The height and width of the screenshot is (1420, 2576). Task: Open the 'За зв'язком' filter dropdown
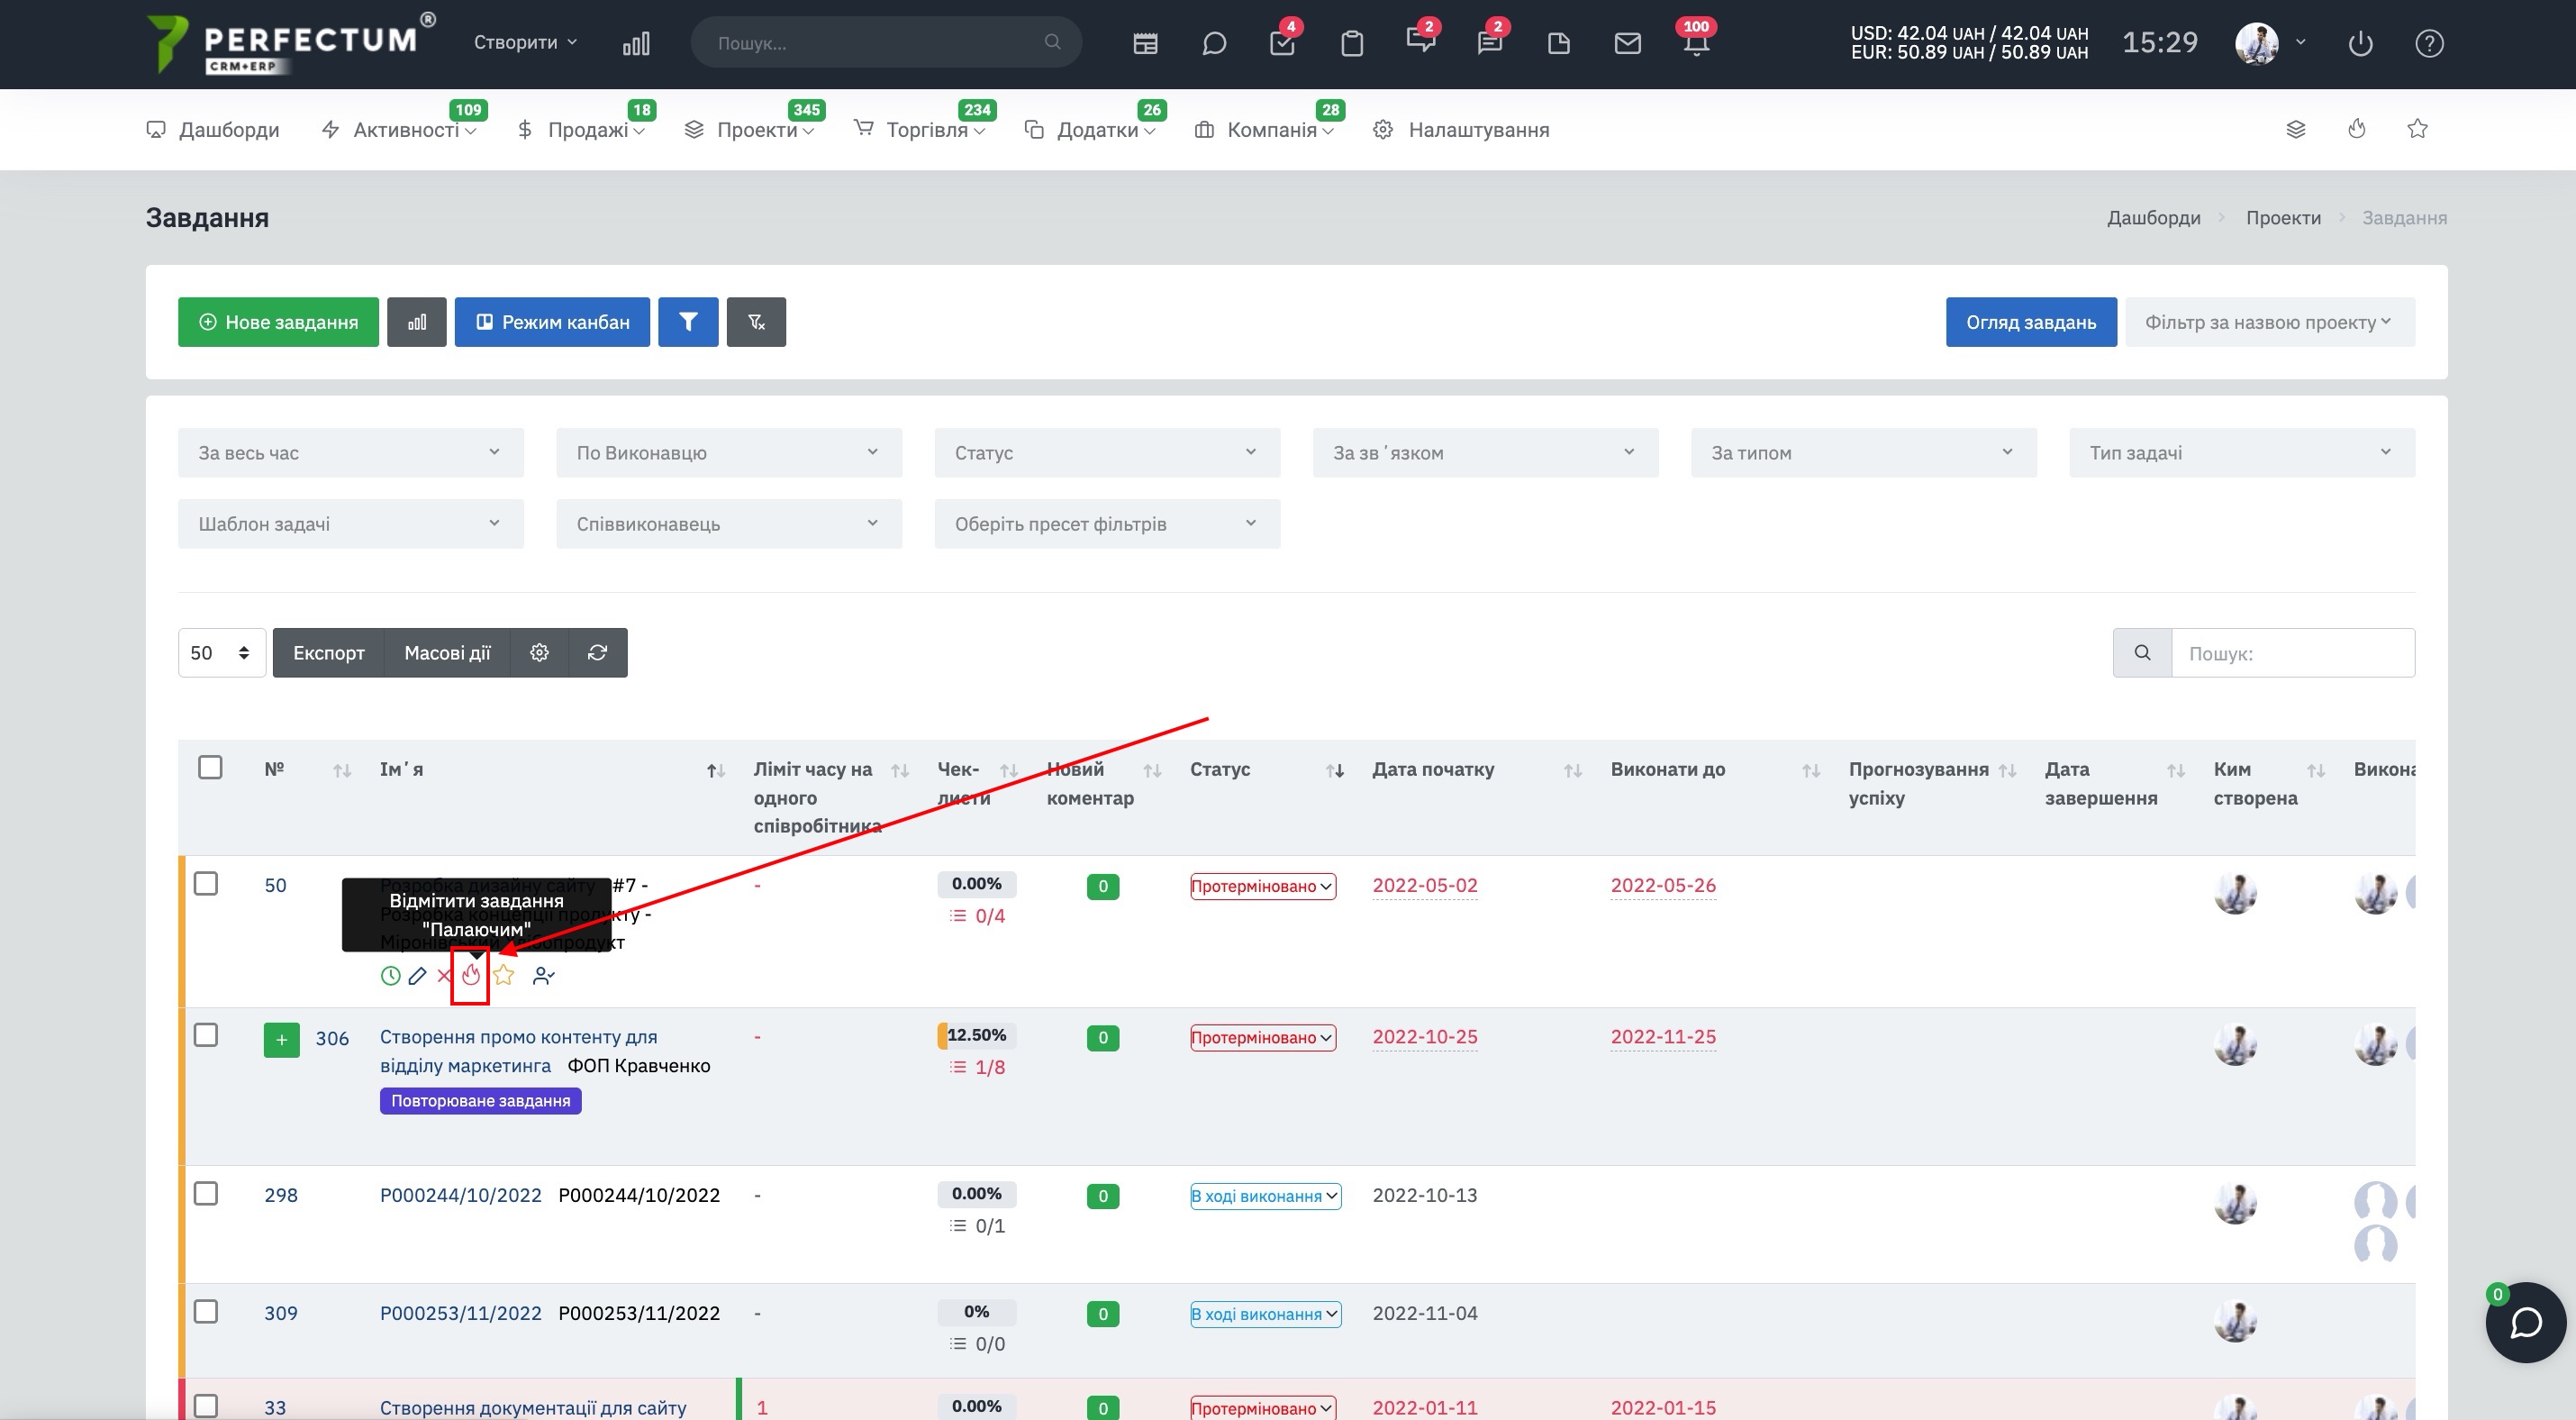coord(1485,453)
